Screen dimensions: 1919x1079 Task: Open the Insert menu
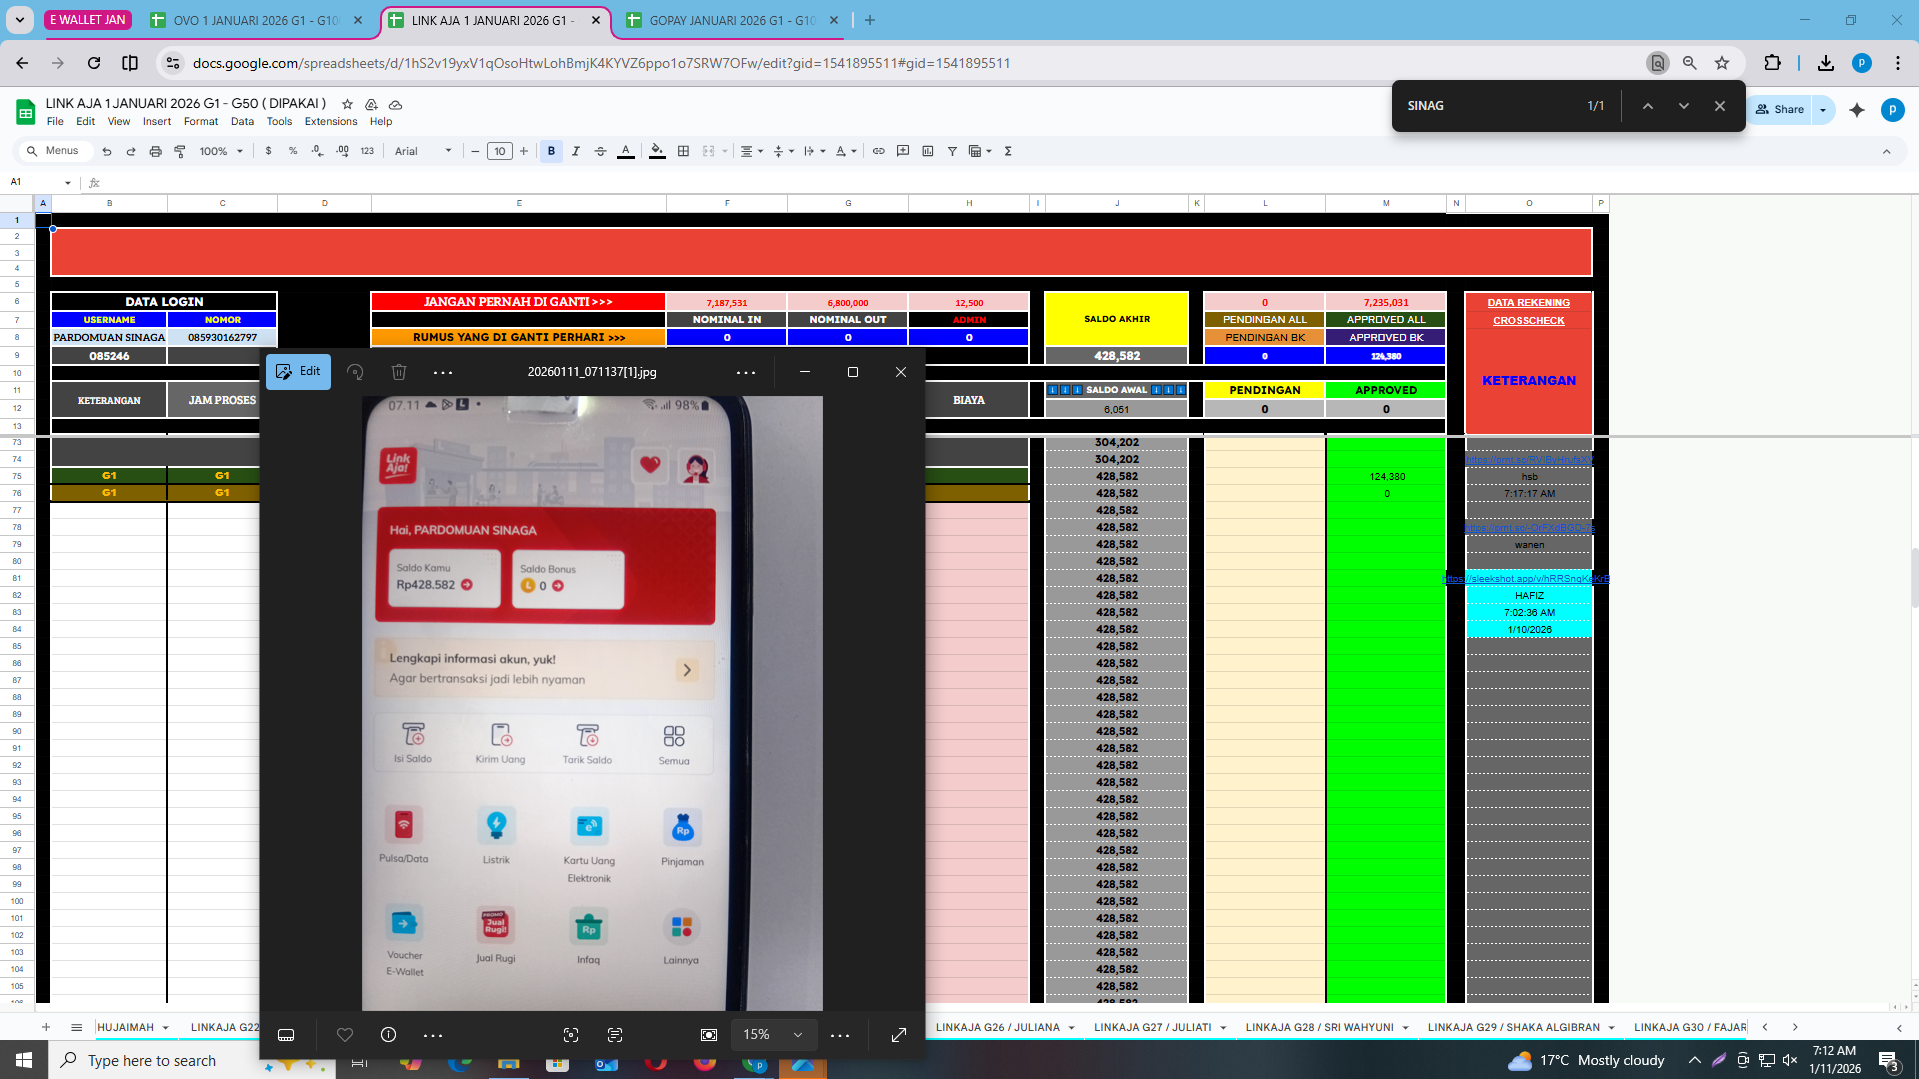click(157, 121)
